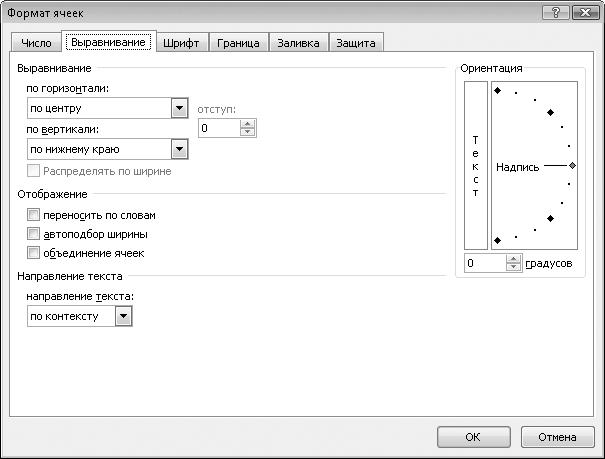The height and width of the screenshot is (459, 605).
Task: Check объединение ячеек option
Action: (x=34, y=253)
